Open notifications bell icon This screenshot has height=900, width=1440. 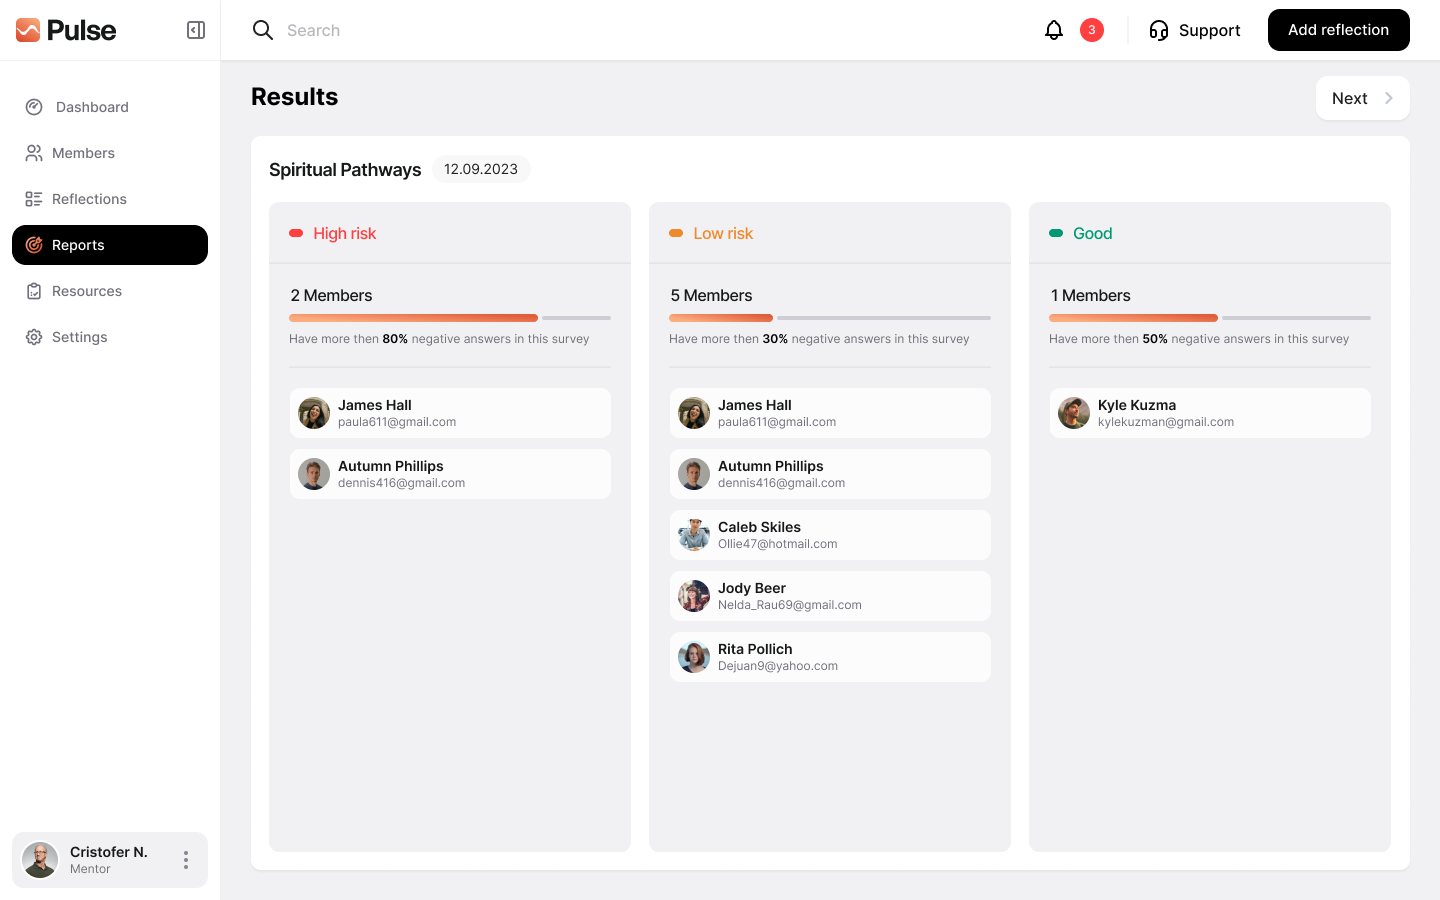pos(1054,30)
